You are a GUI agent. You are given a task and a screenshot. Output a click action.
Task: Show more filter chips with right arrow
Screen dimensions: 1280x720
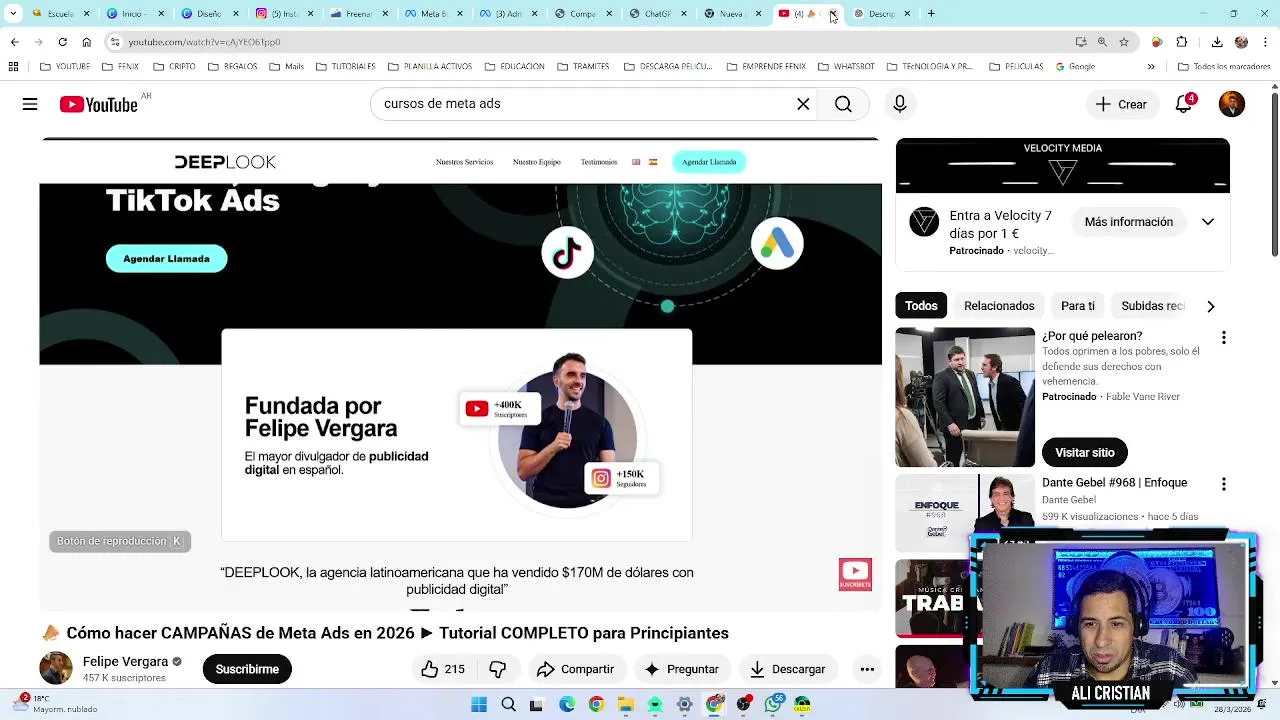1211,306
